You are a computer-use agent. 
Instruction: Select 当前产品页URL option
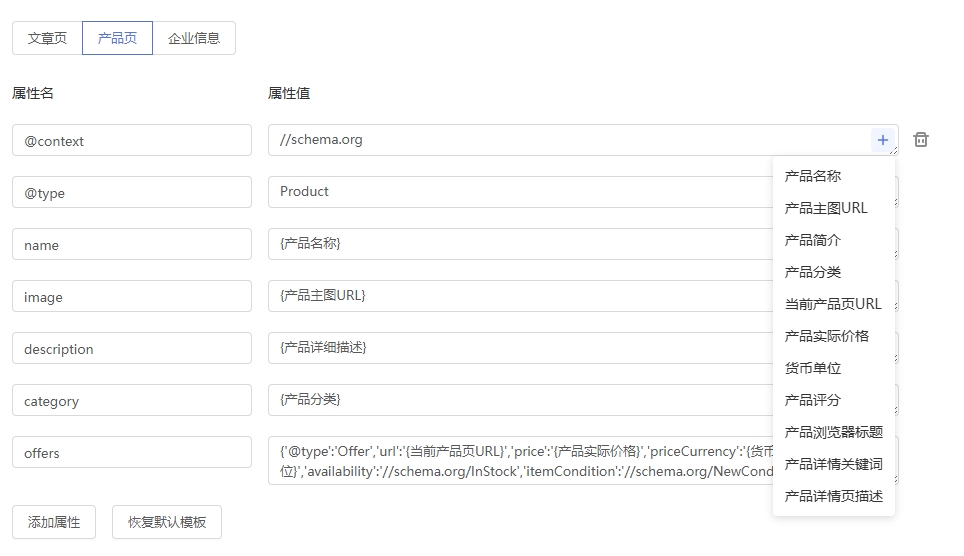(833, 304)
